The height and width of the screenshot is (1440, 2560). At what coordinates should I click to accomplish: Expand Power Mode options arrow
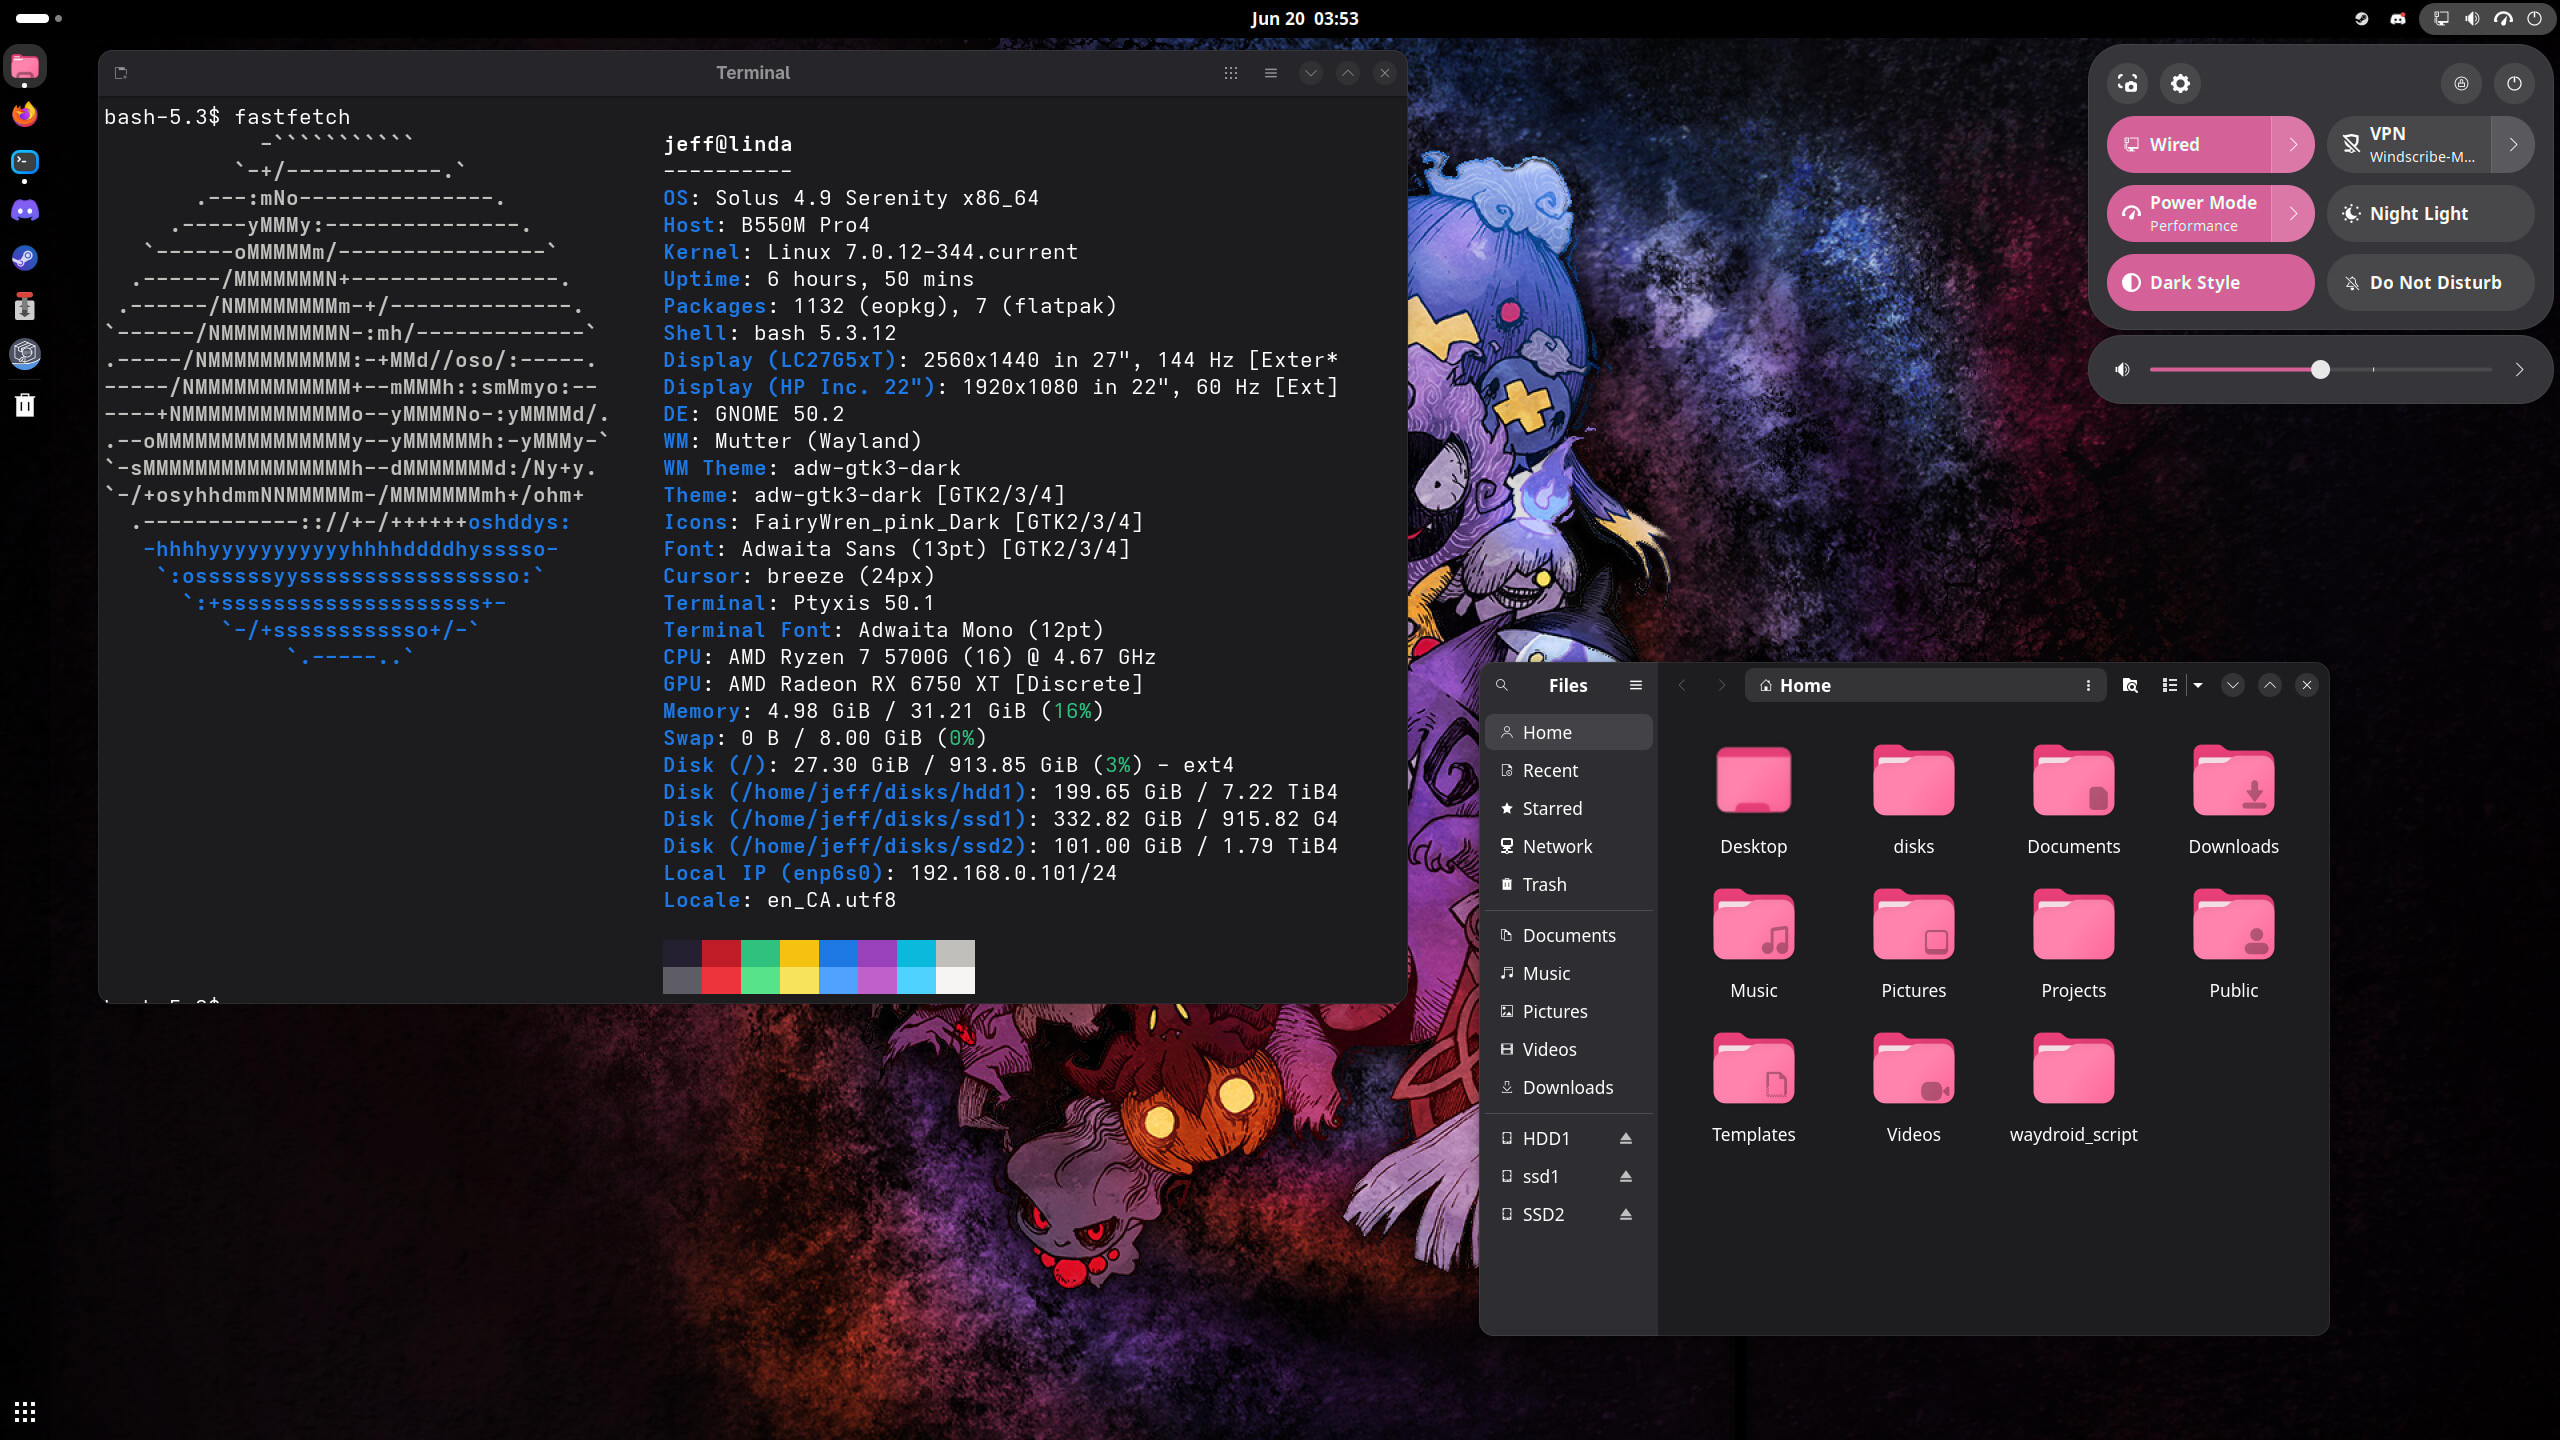(x=2293, y=213)
